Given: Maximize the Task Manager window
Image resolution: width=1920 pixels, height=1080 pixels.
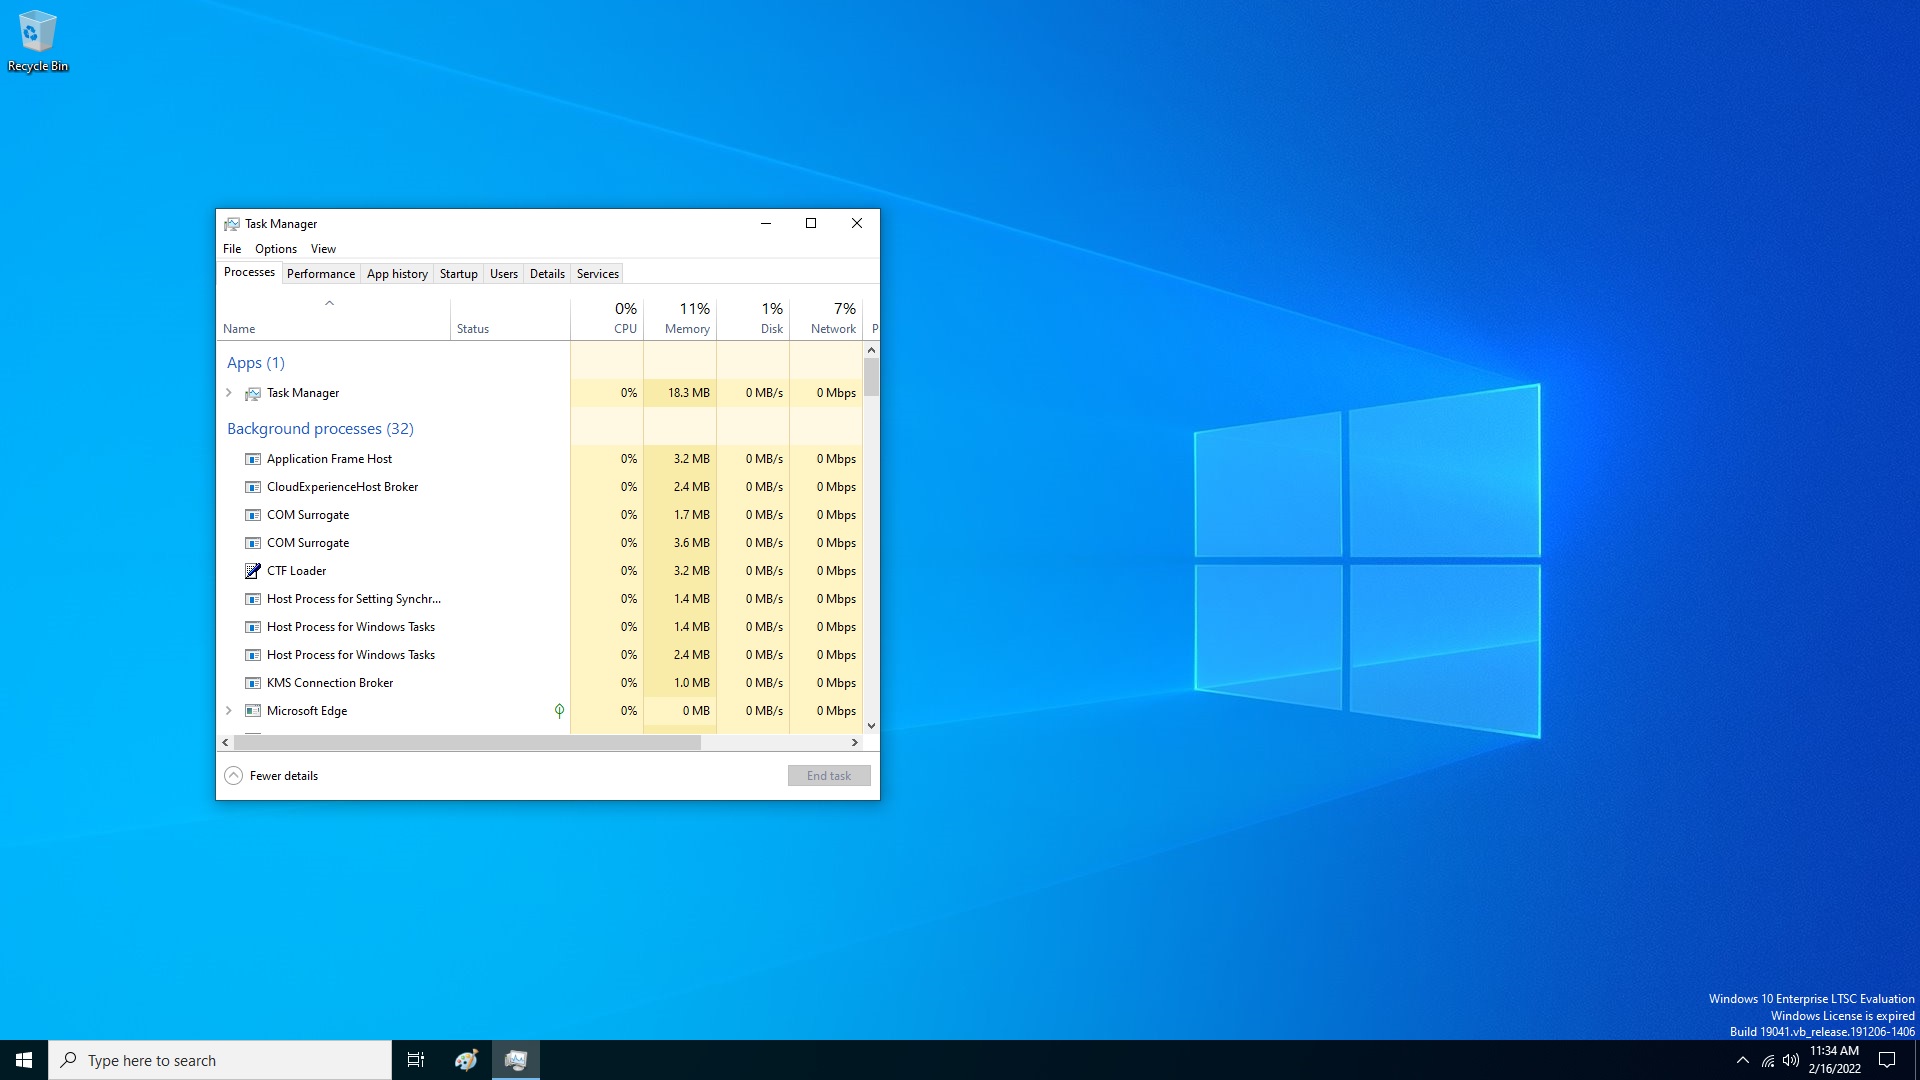Looking at the screenshot, I should click(x=811, y=223).
